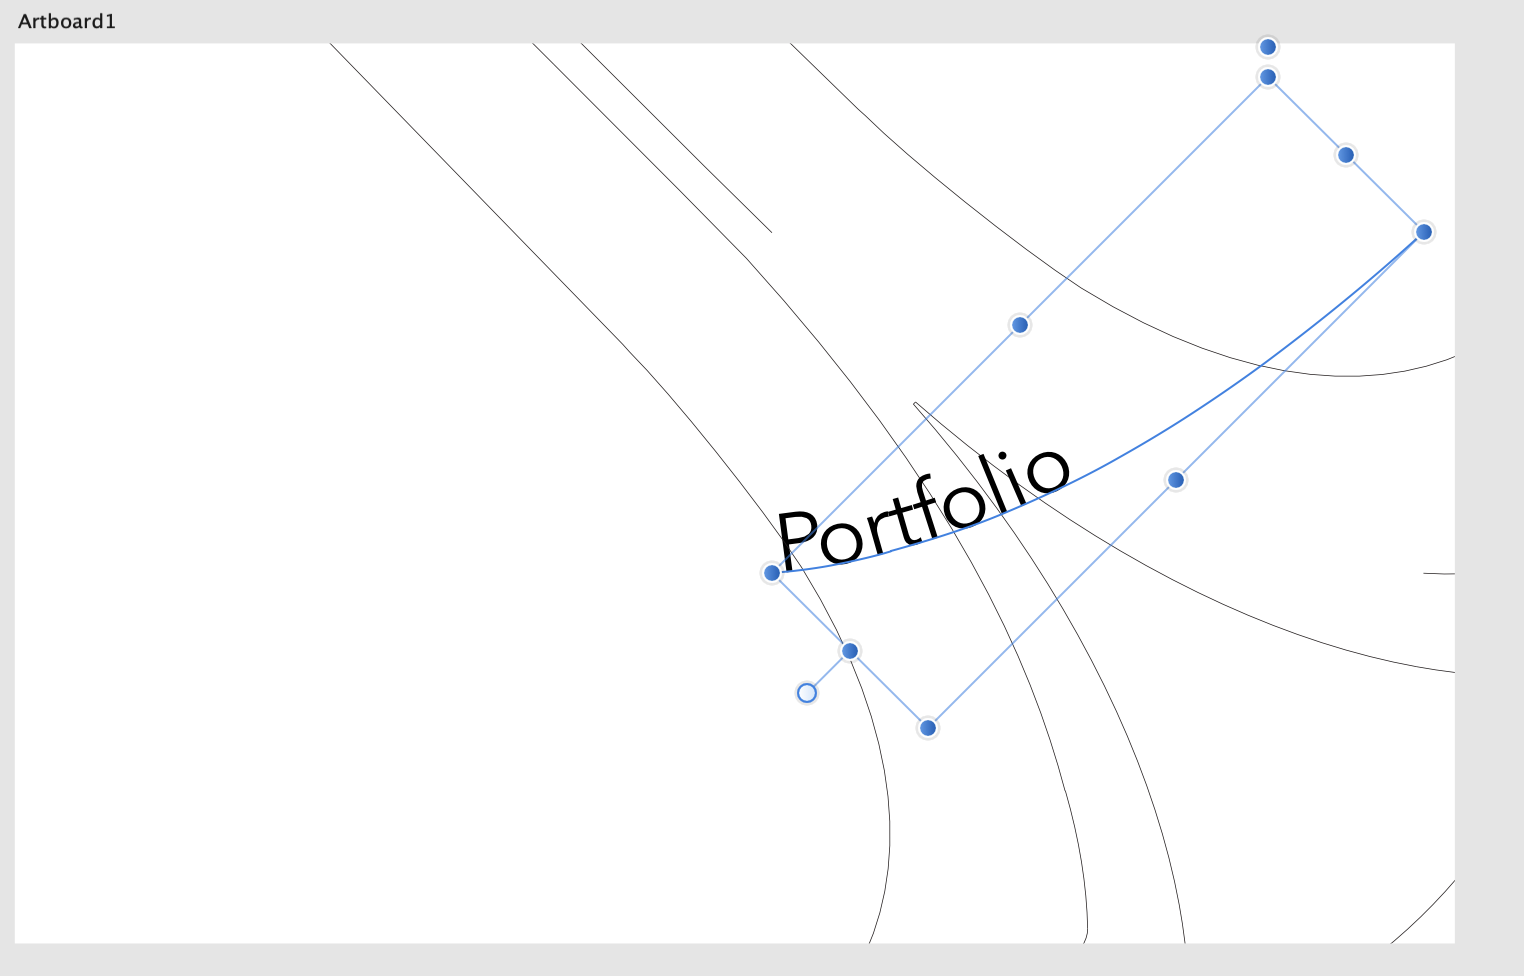Click the midpoint handle on the long lower-right edge
Image resolution: width=1524 pixels, height=976 pixels.
1176,480
